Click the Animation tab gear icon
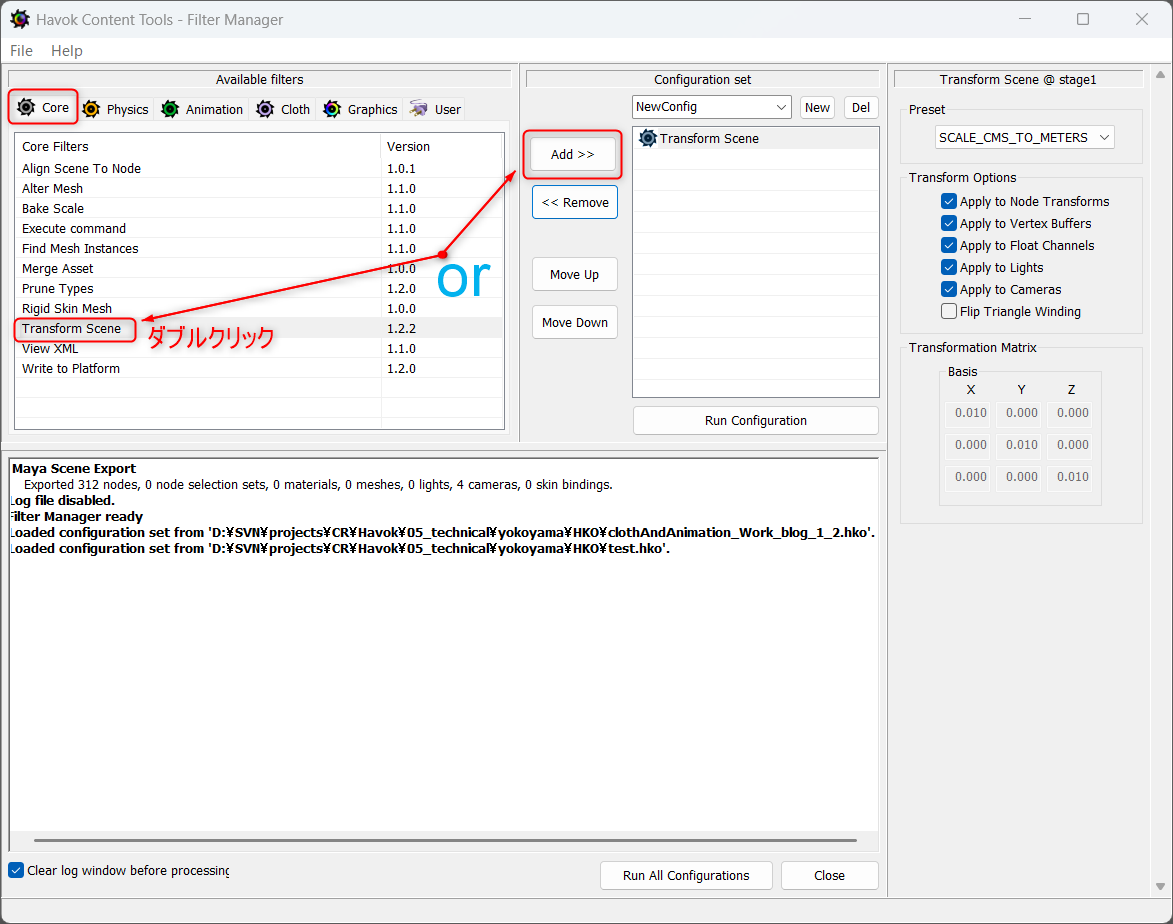This screenshot has height=924, width=1173. tap(170, 109)
